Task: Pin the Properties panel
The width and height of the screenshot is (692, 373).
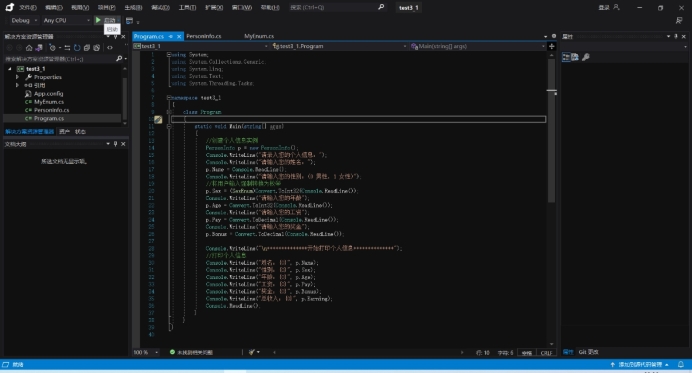Action: (676, 37)
